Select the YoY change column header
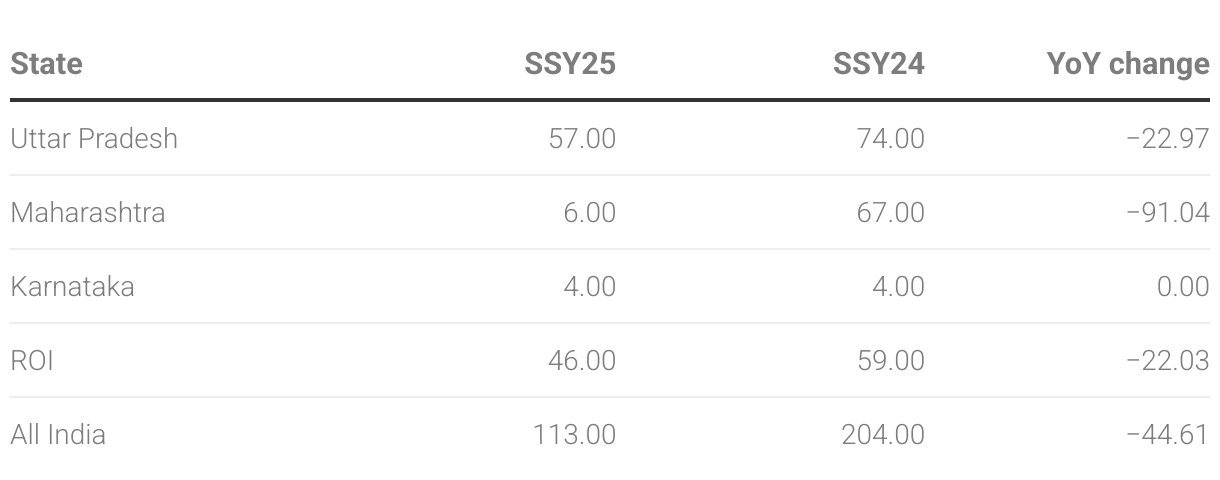This screenshot has height=480, width=1220. coord(1128,64)
